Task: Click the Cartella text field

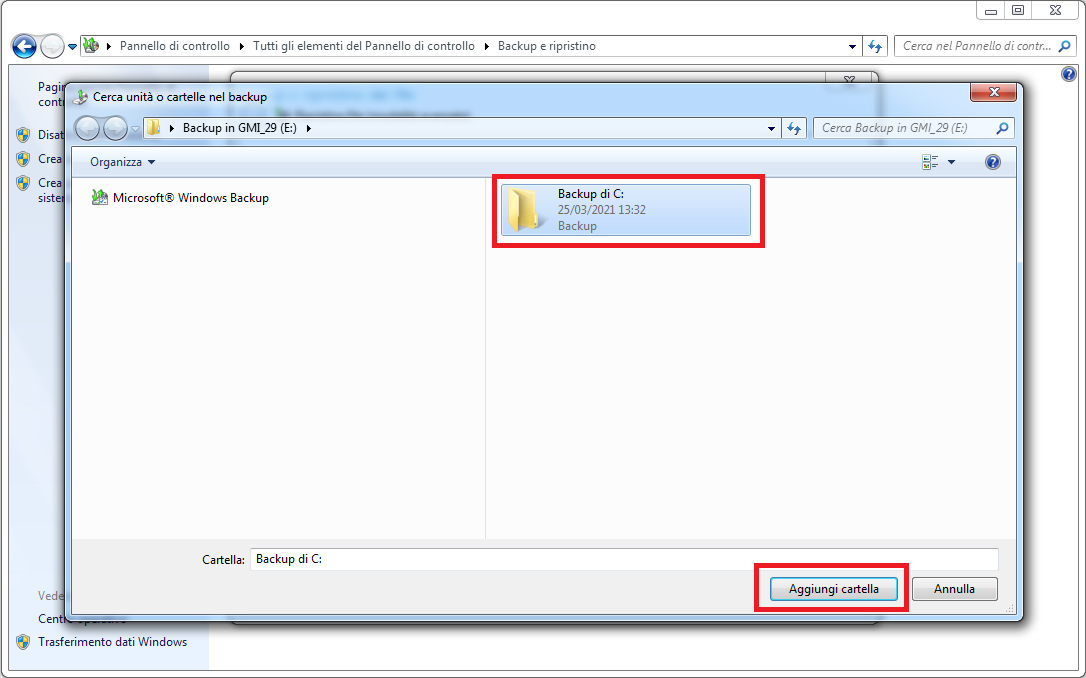Action: (624, 559)
